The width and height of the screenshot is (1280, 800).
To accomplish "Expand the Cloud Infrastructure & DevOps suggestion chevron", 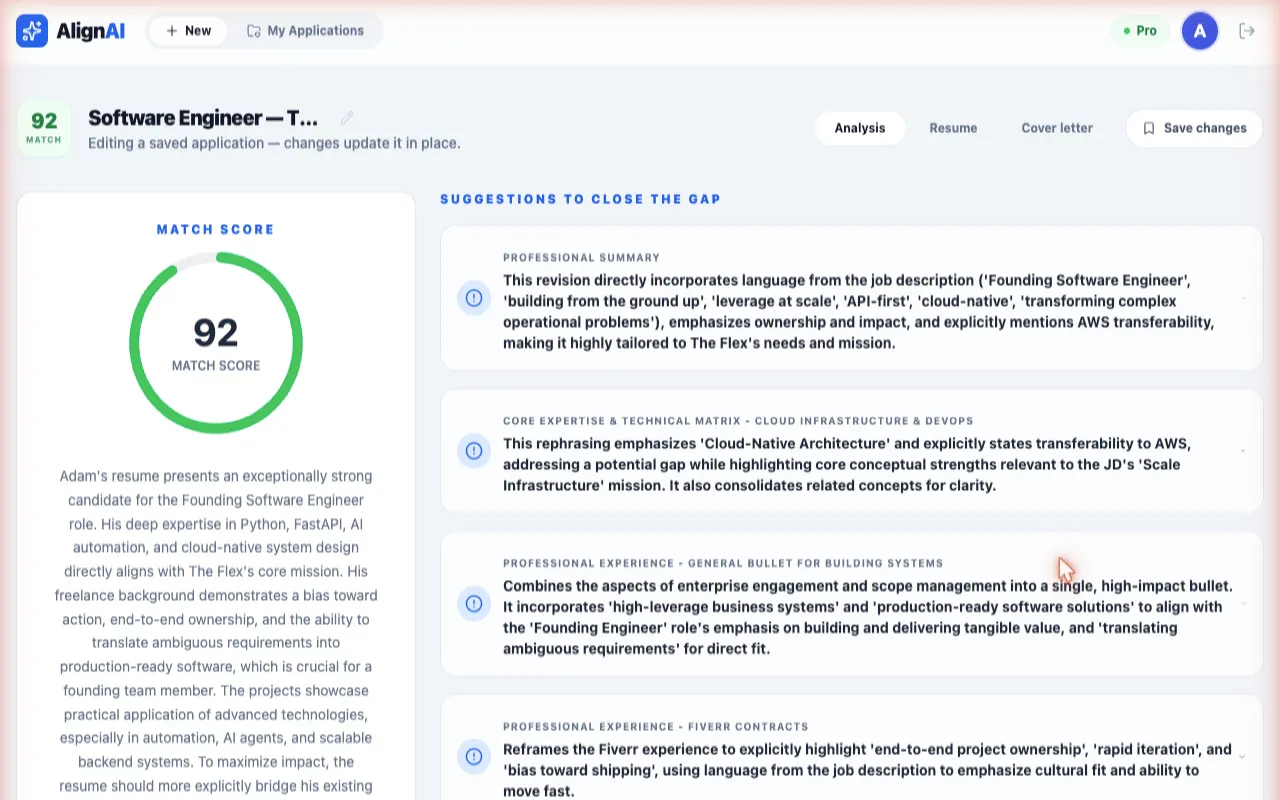I will point(1243,451).
